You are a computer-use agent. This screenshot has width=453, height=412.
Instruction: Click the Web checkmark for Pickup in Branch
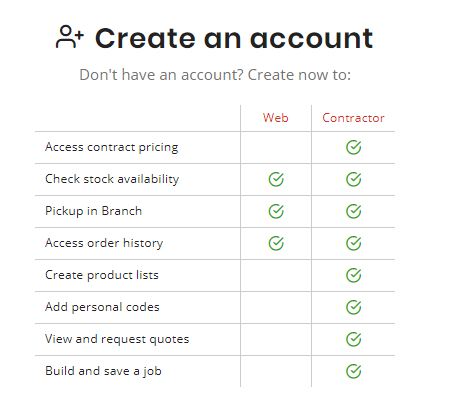(x=276, y=211)
